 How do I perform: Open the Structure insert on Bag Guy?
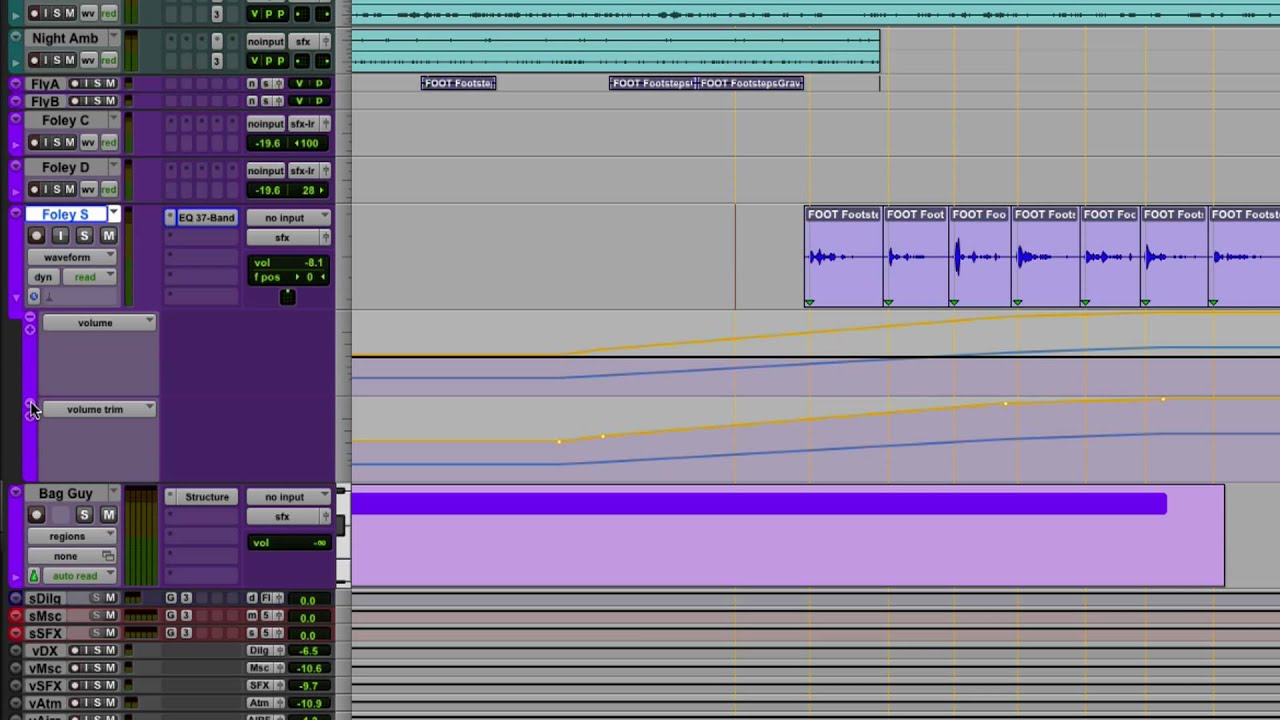[x=207, y=496]
